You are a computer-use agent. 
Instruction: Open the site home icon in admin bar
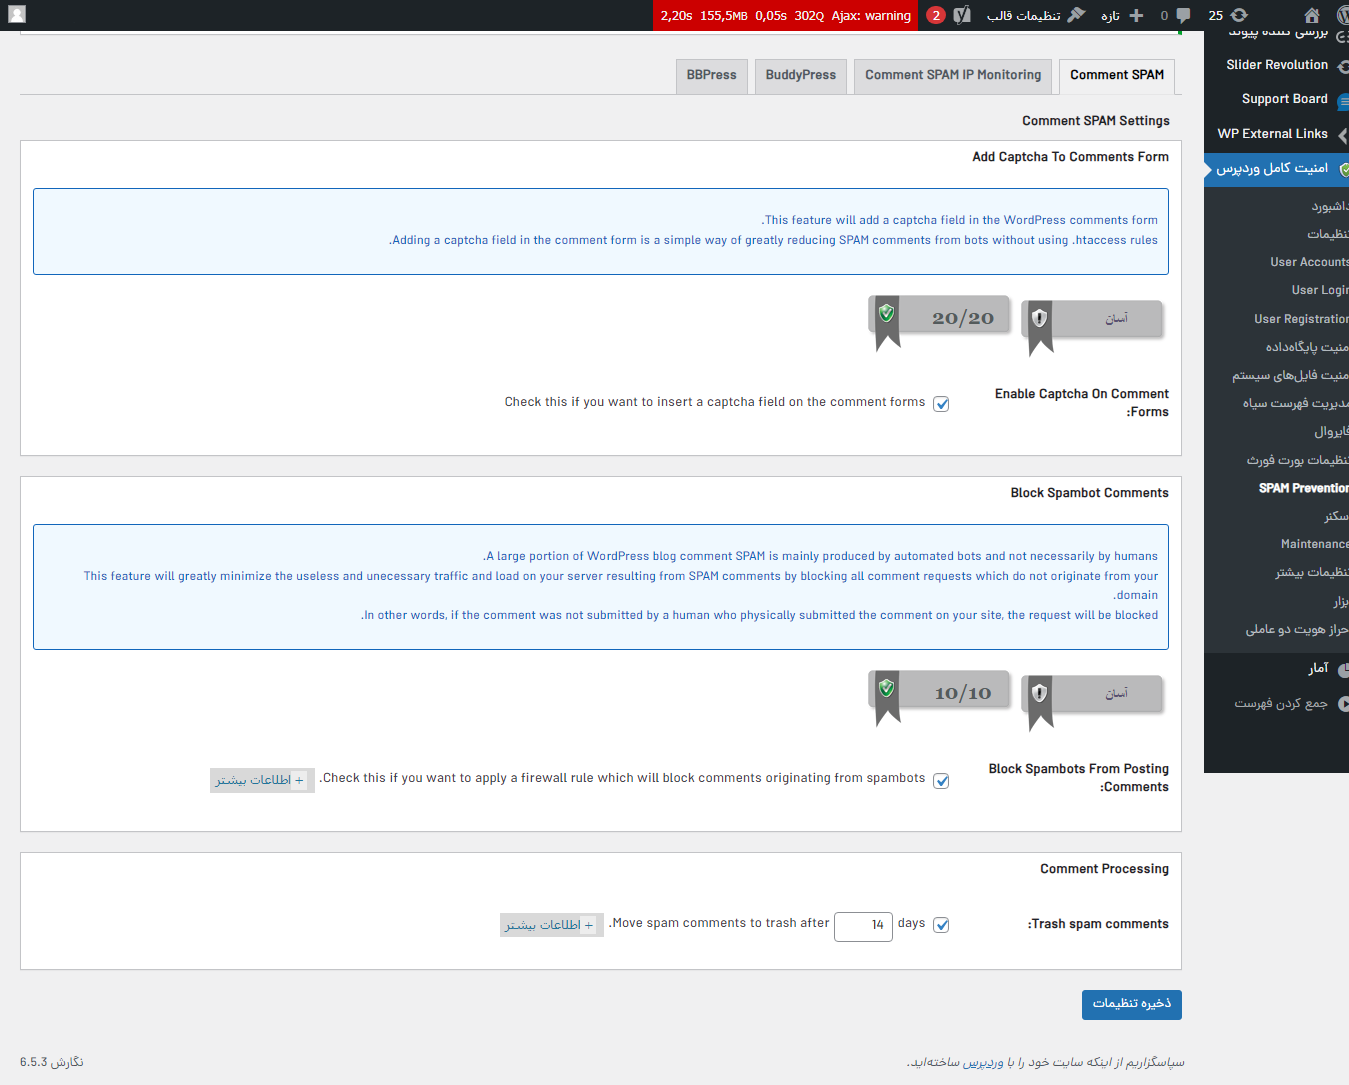point(1312,15)
